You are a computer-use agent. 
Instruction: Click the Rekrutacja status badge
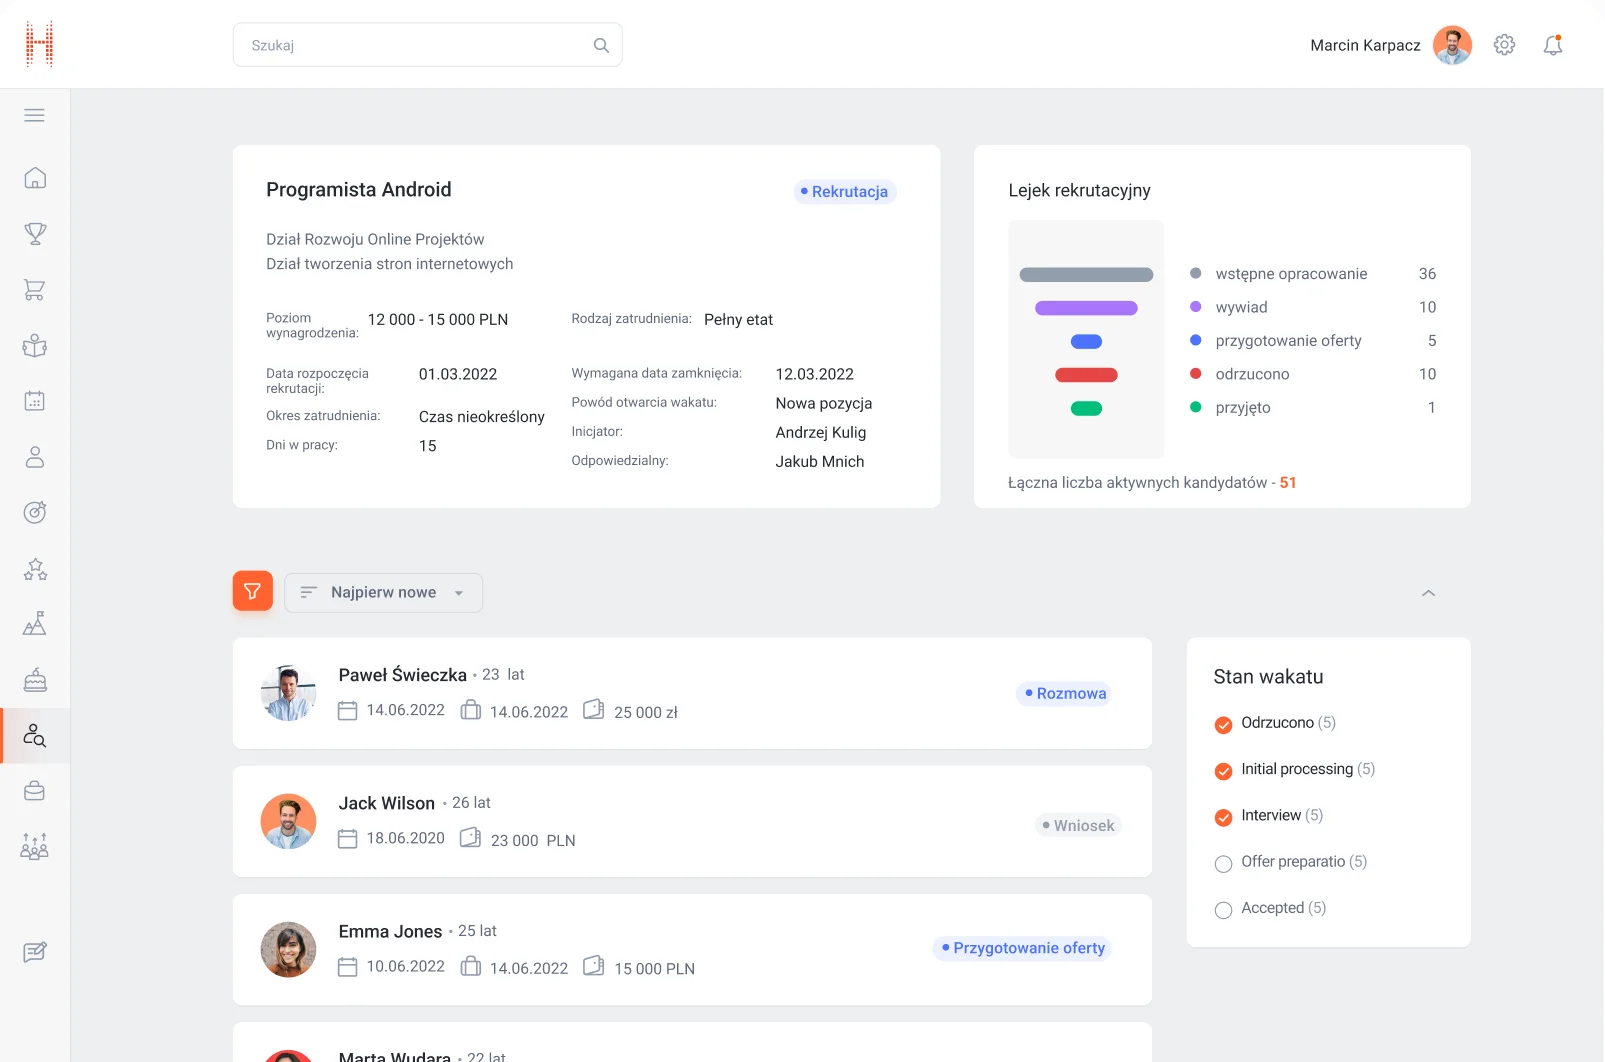pyautogui.click(x=845, y=192)
